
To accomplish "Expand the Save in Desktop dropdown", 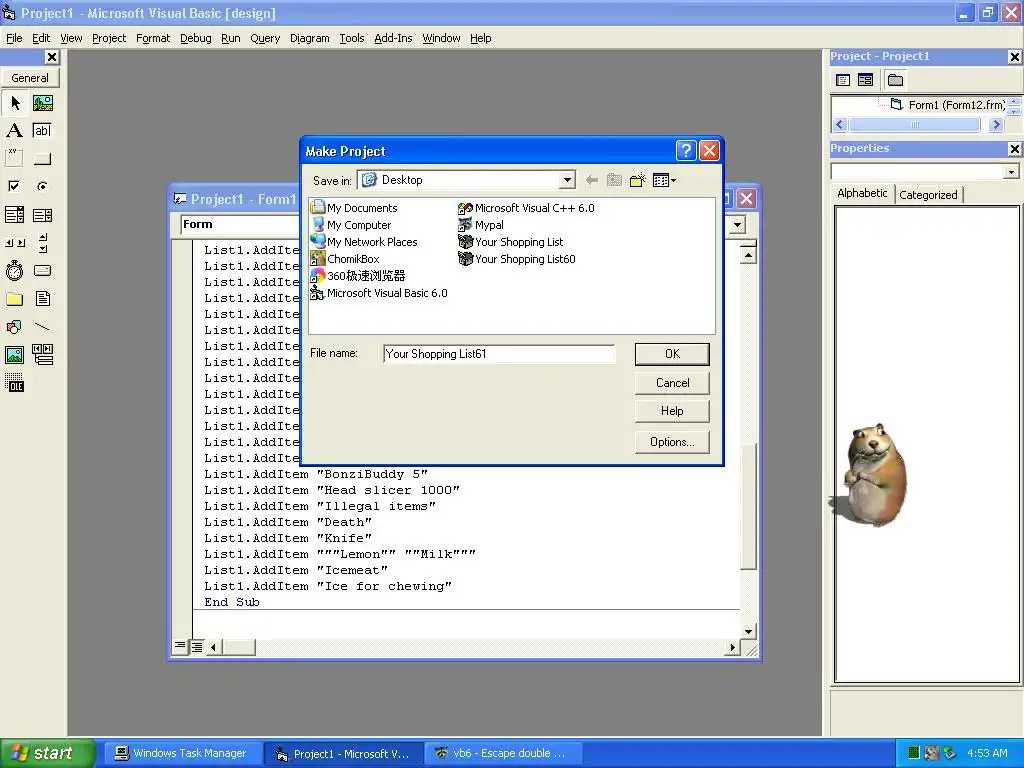I will (567, 180).
